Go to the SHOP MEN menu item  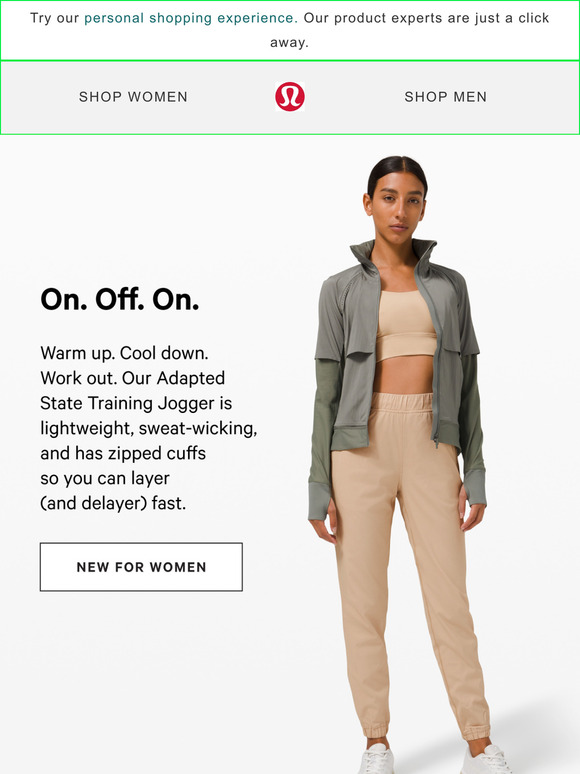[x=446, y=97]
